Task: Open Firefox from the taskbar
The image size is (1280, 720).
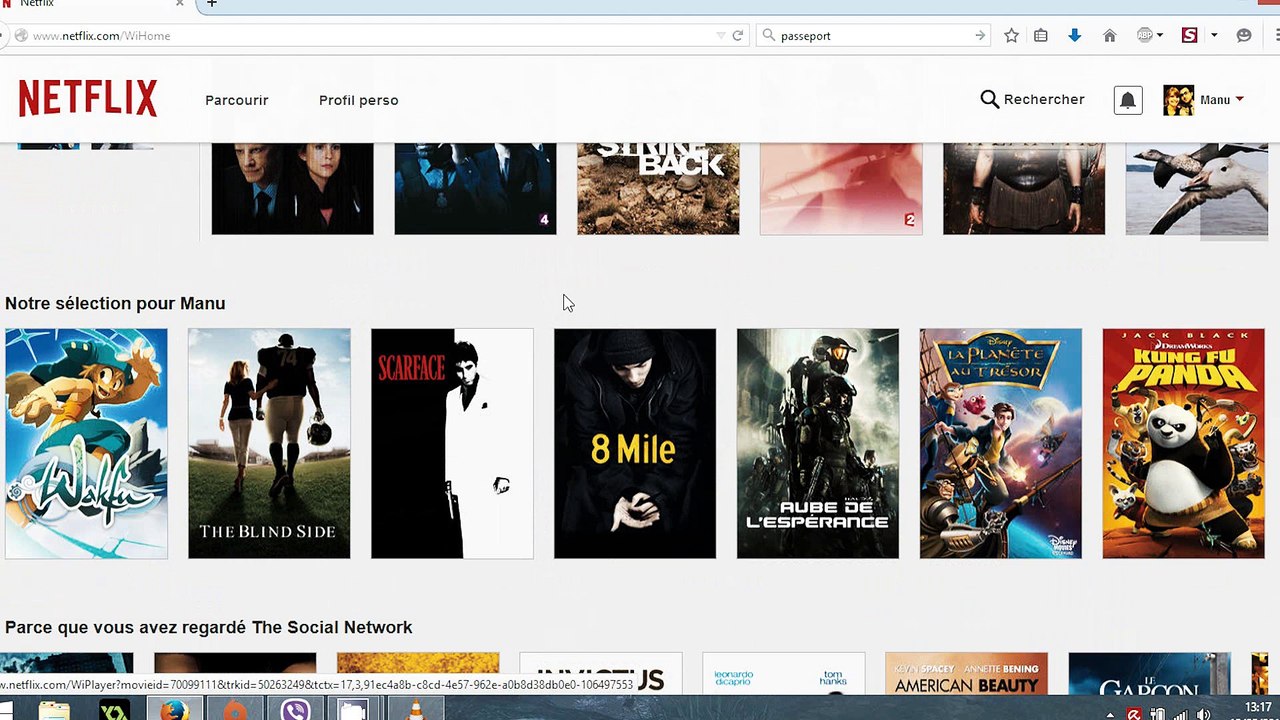Action: 175,710
